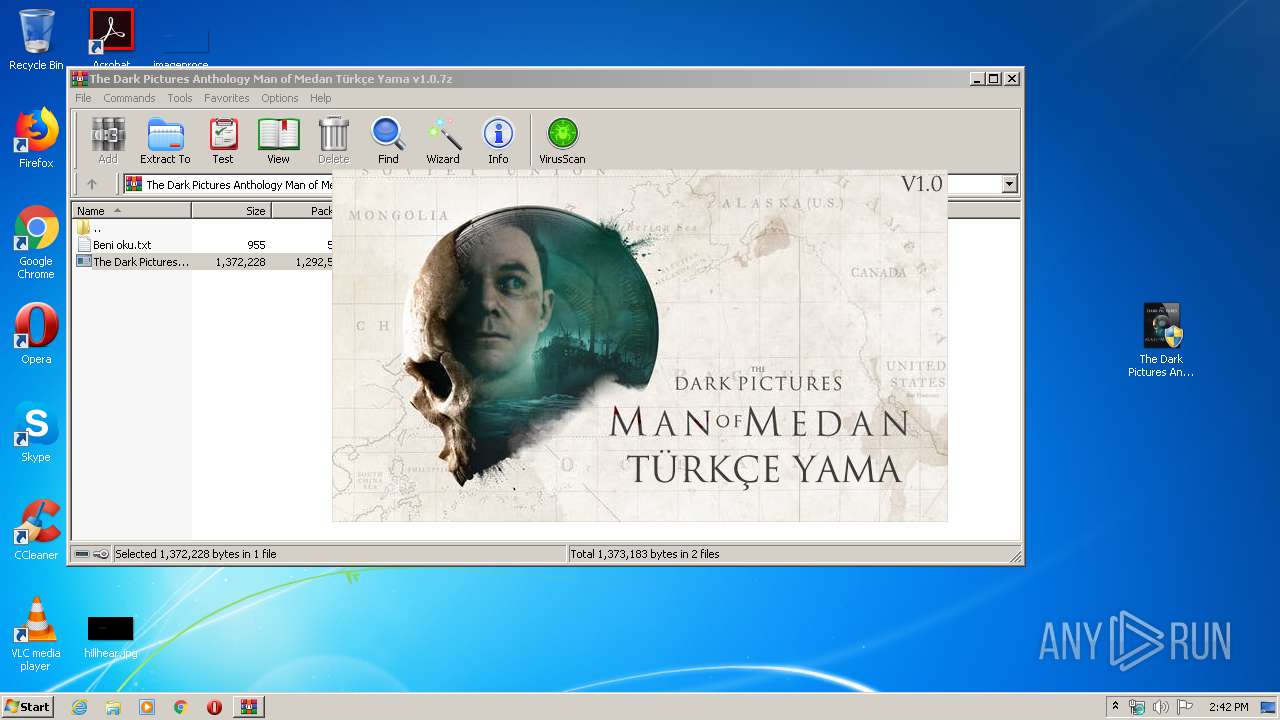Open the Firefox desktop shortcut
Viewport: 1280px width, 720px height.
click(36, 138)
